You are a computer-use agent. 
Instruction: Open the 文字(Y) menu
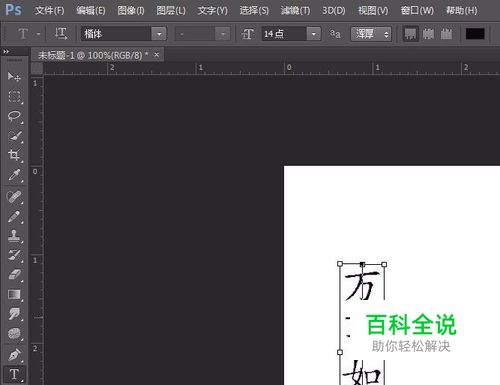(213, 11)
